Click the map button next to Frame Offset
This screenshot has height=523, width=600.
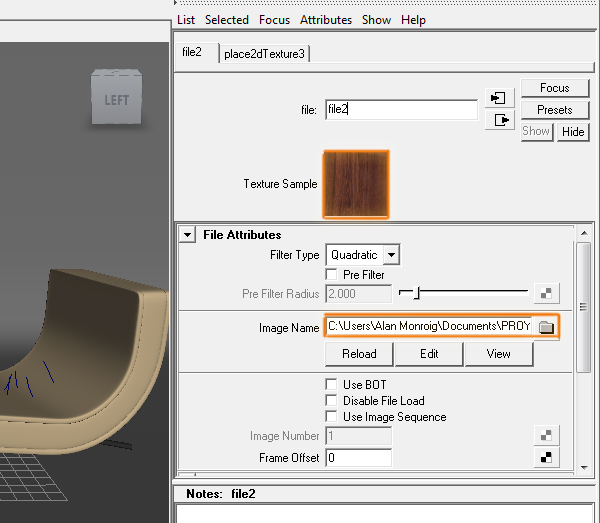[x=546, y=458]
